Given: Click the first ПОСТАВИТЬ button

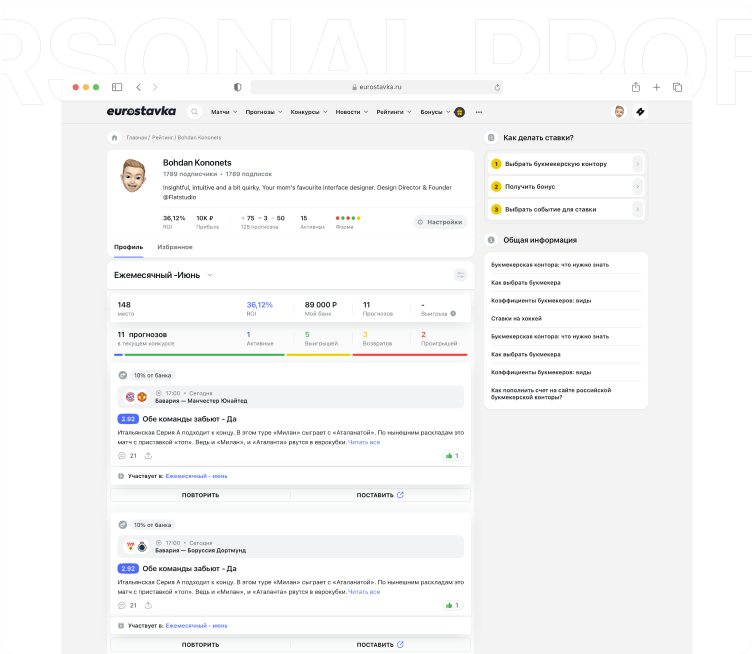Looking at the screenshot, I should (x=380, y=494).
